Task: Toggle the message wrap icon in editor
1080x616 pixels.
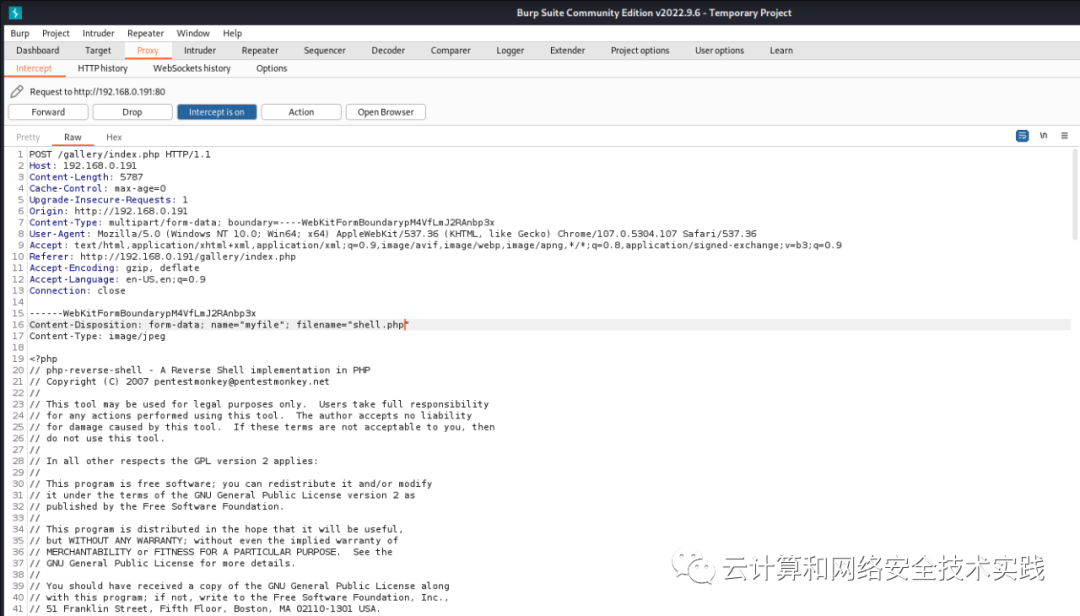Action: click(1022, 136)
